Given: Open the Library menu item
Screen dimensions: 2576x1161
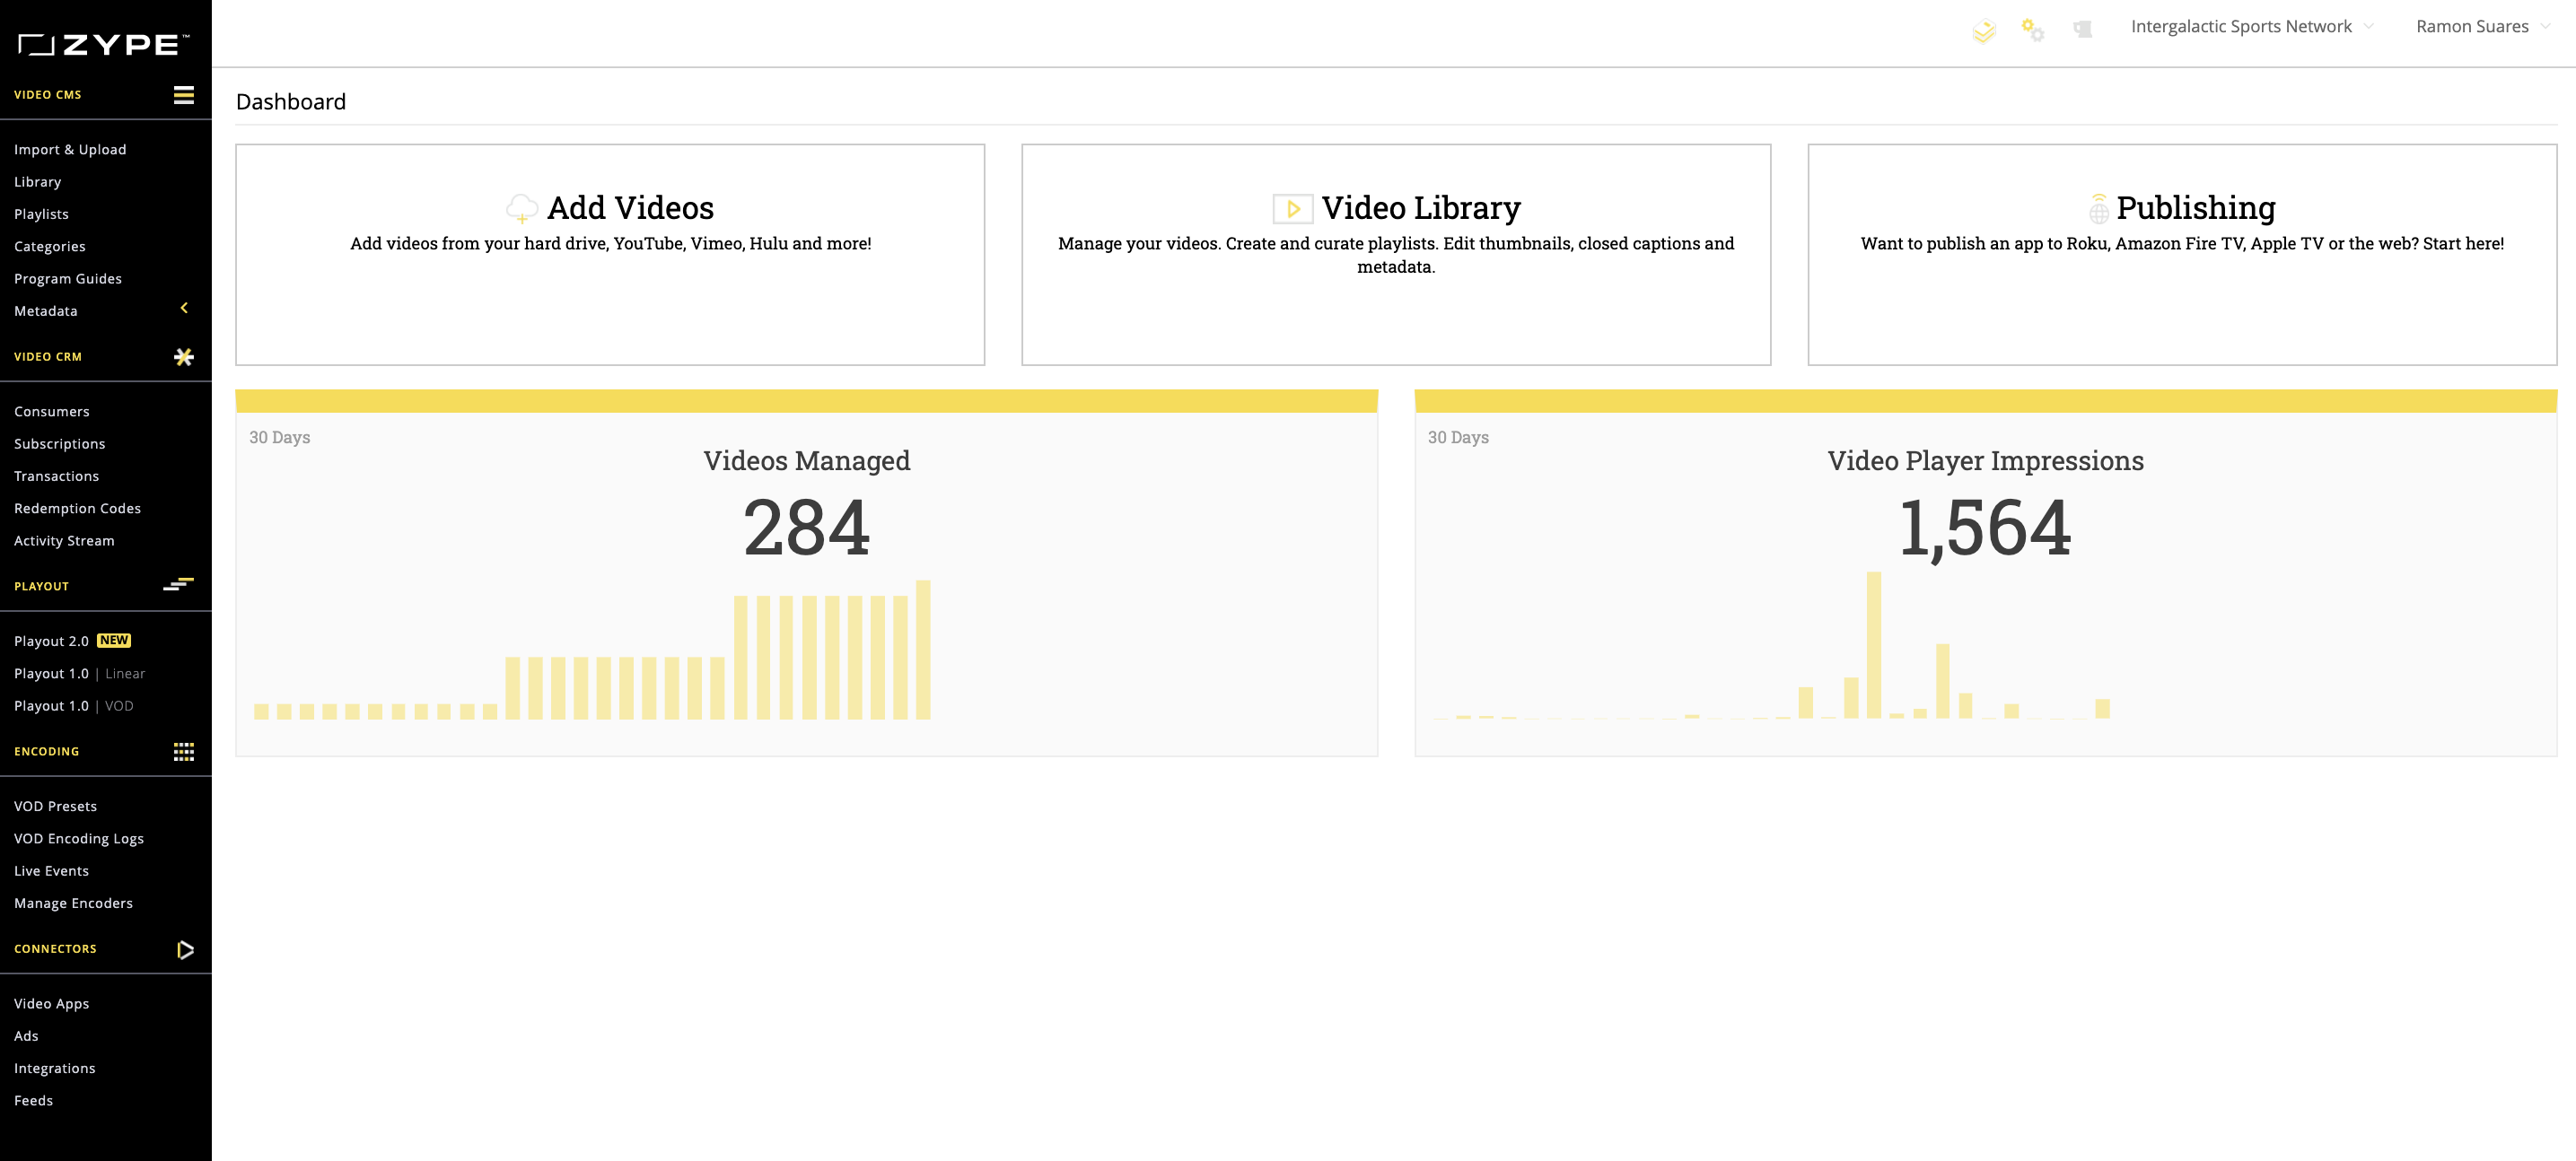Looking at the screenshot, I should pyautogui.click(x=38, y=181).
